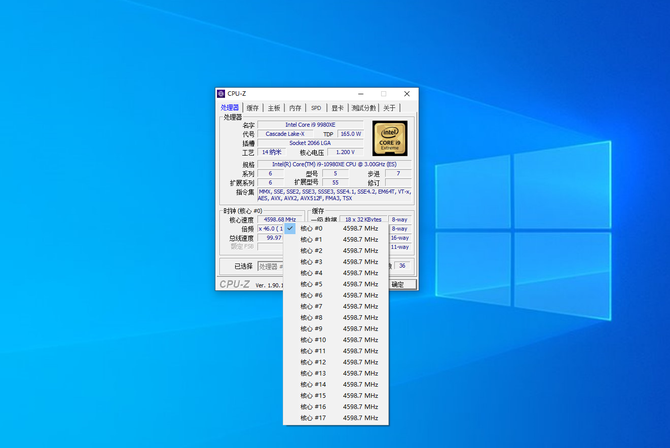670x448 pixels.
Task: Open the 已选择 processor dropdown
Action: pos(270,266)
